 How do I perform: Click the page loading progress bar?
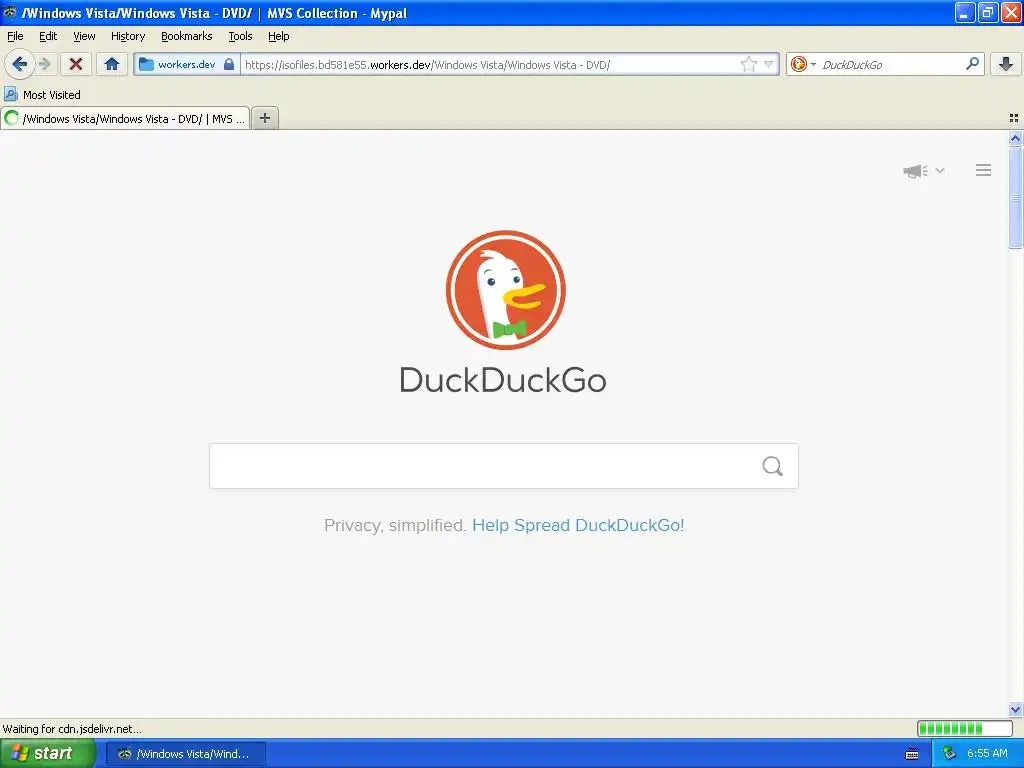point(965,728)
